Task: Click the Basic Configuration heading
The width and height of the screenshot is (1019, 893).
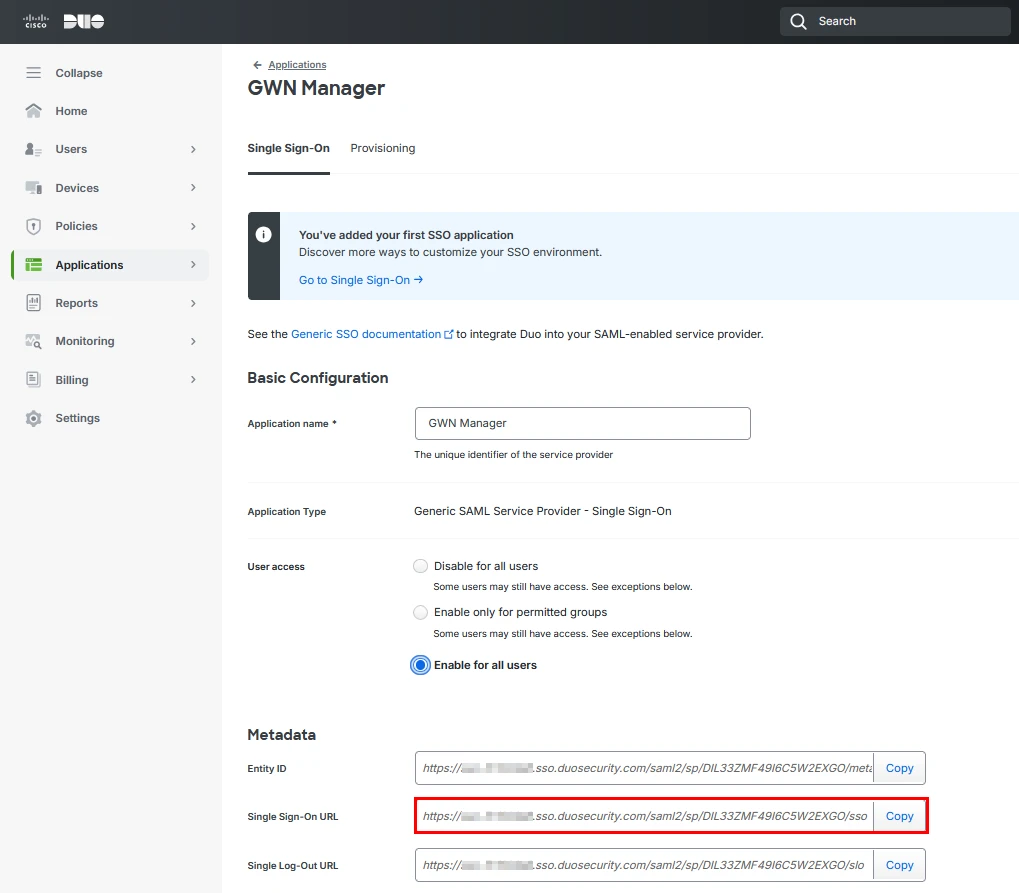Action: click(x=318, y=378)
